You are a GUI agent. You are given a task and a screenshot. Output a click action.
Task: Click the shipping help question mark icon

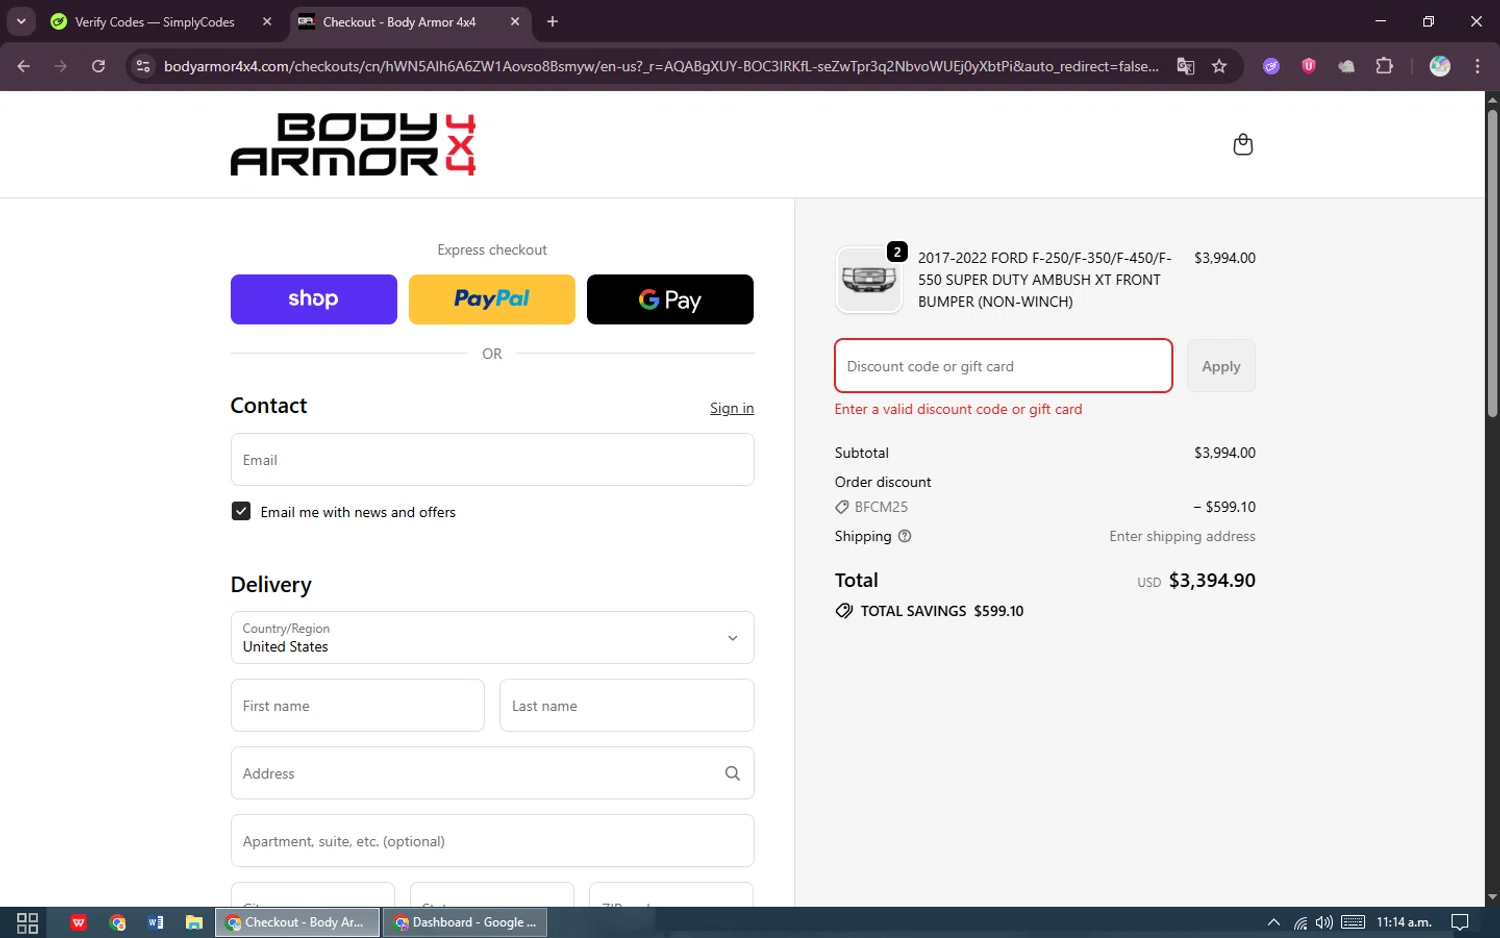click(905, 536)
